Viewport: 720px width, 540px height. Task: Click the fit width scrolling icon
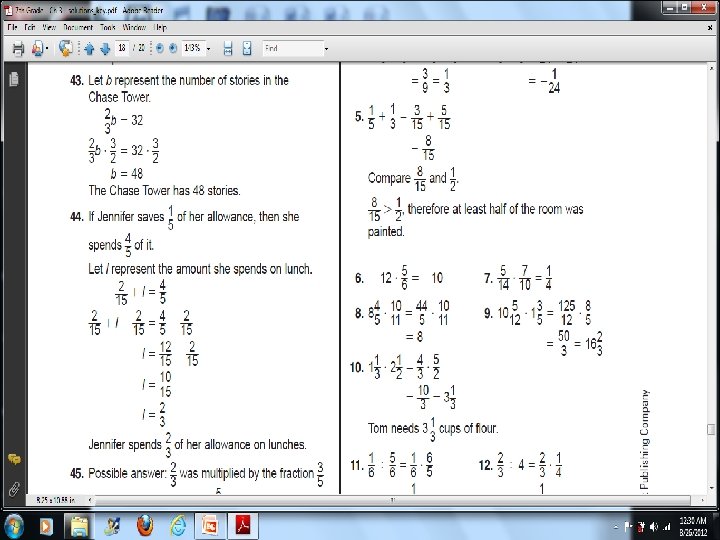click(x=228, y=48)
